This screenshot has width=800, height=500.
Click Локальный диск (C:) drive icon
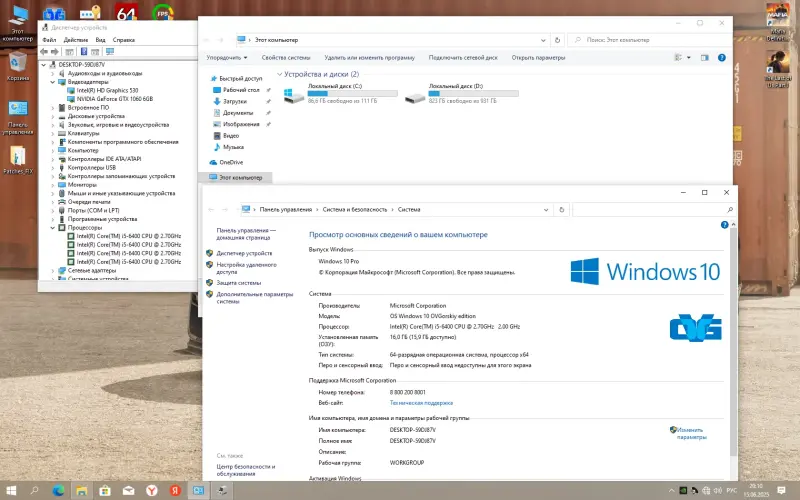coord(294,95)
